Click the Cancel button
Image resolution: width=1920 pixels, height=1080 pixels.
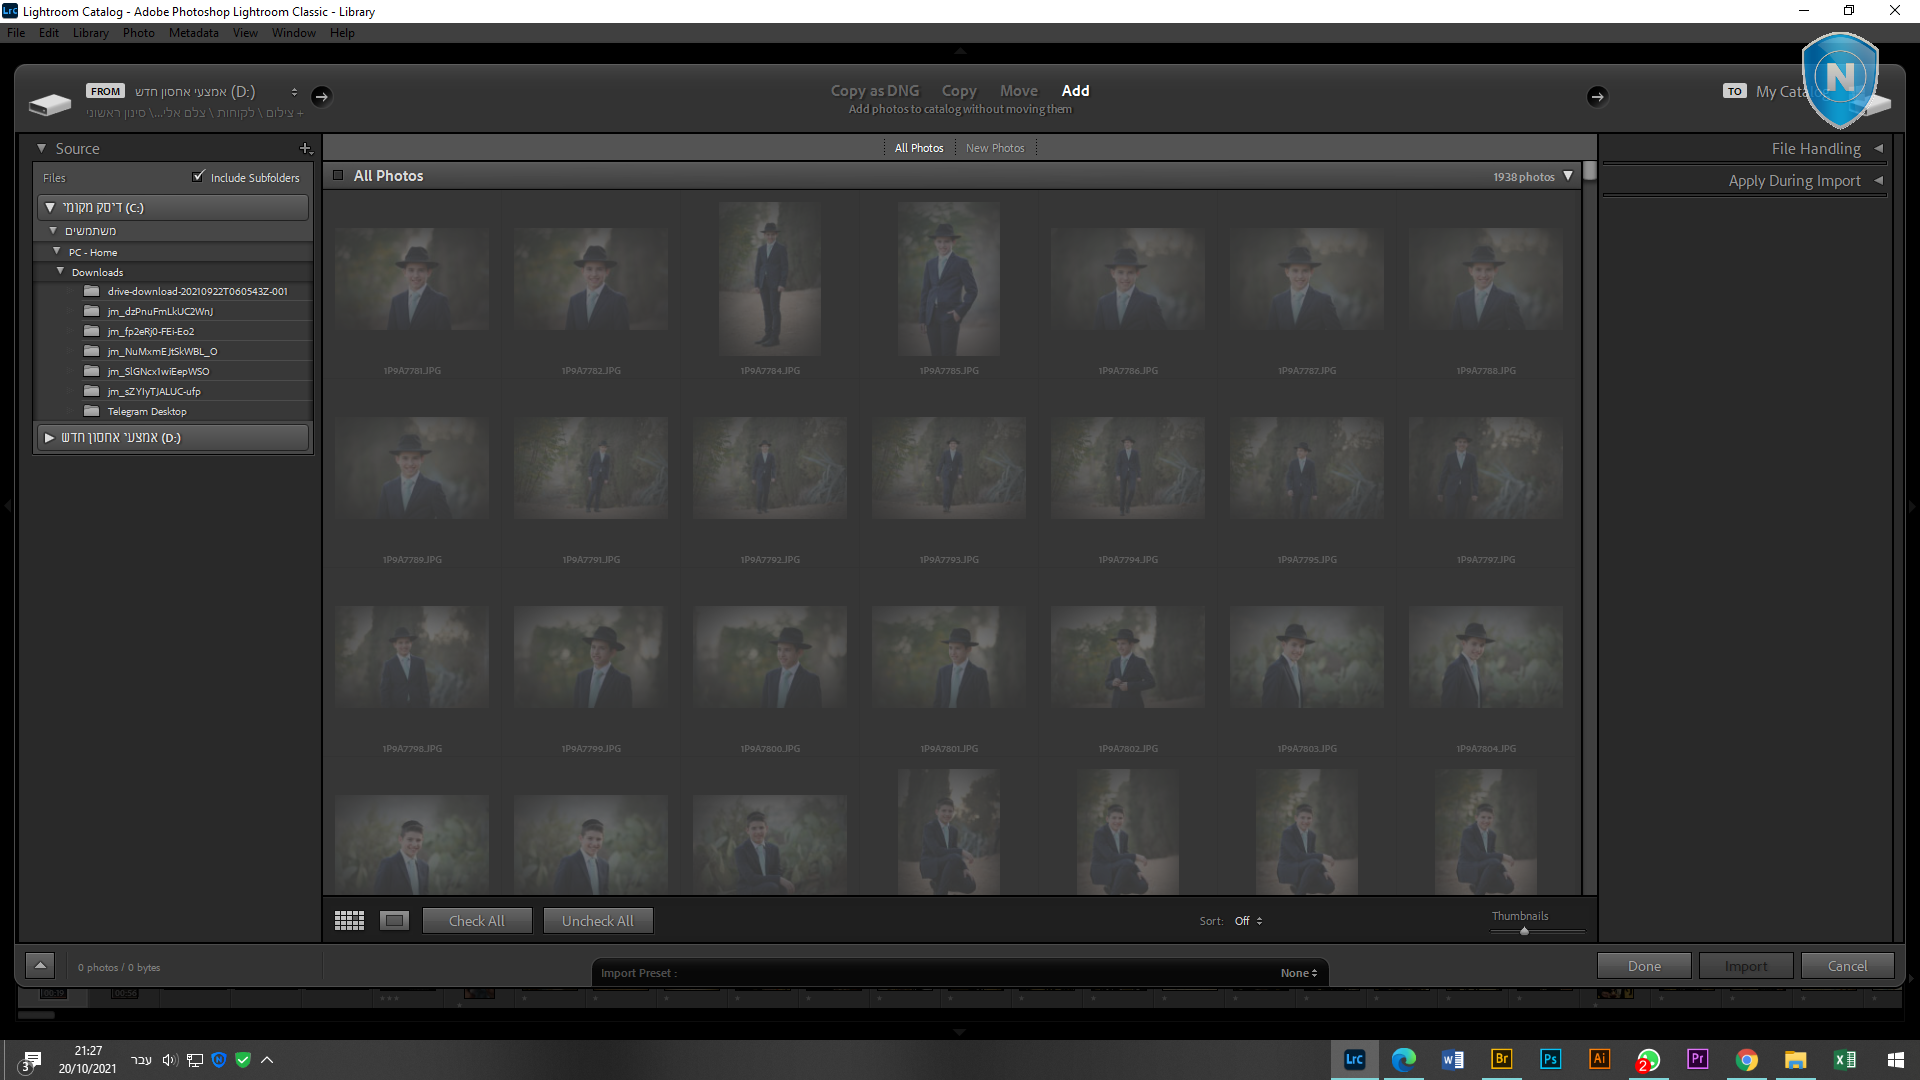pos(1847,965)
